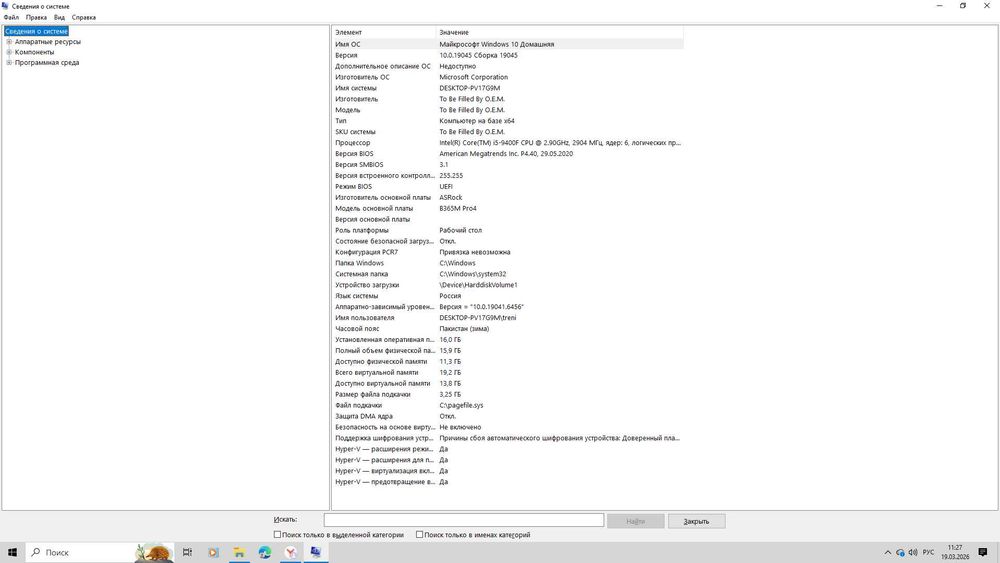Image resolution: width=1000 pixels, height=563 pixels.
Task: Click the Закрыть button
Action: click(696, 521)
